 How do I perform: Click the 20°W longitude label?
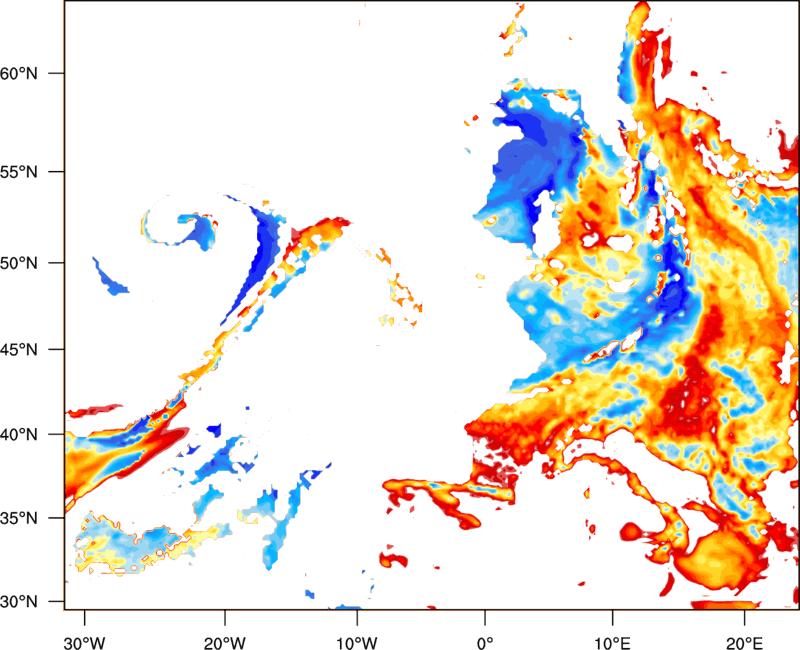(224, 643)
